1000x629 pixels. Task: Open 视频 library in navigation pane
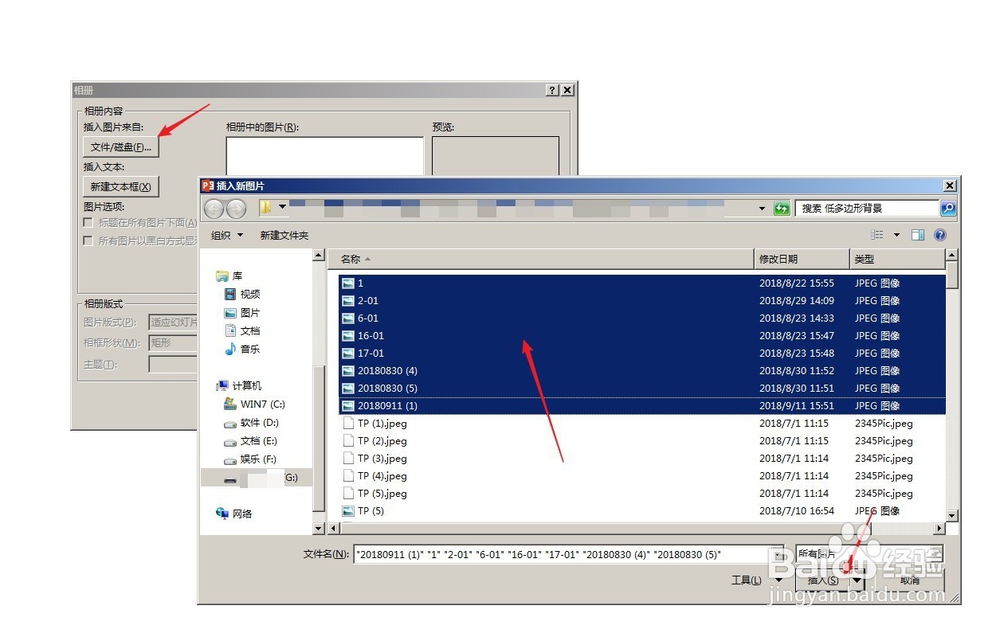click(242, 294)
